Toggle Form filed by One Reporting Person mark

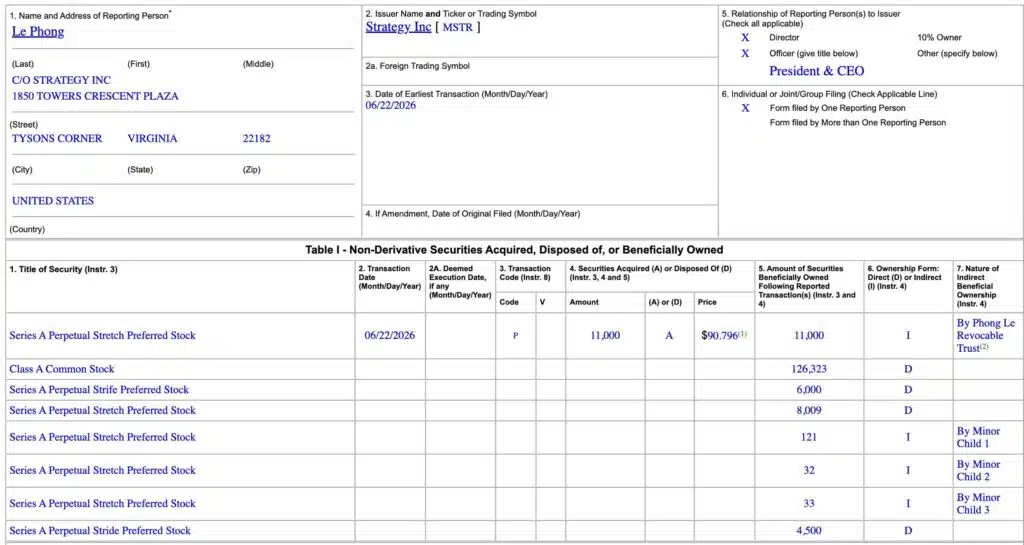click(745, 108)
